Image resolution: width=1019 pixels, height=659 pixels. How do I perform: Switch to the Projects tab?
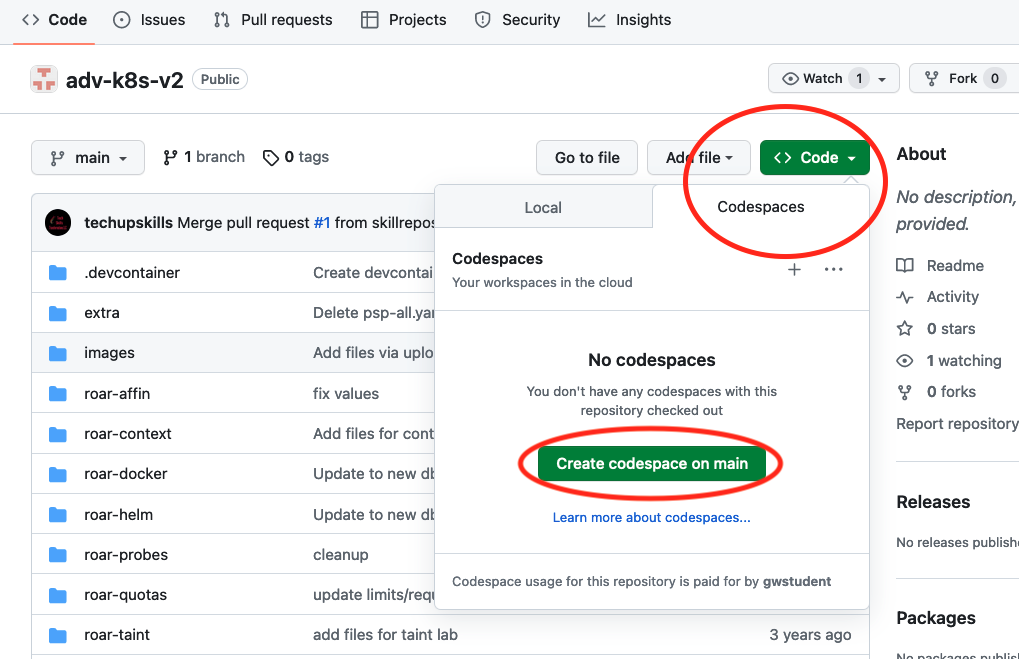404,19
